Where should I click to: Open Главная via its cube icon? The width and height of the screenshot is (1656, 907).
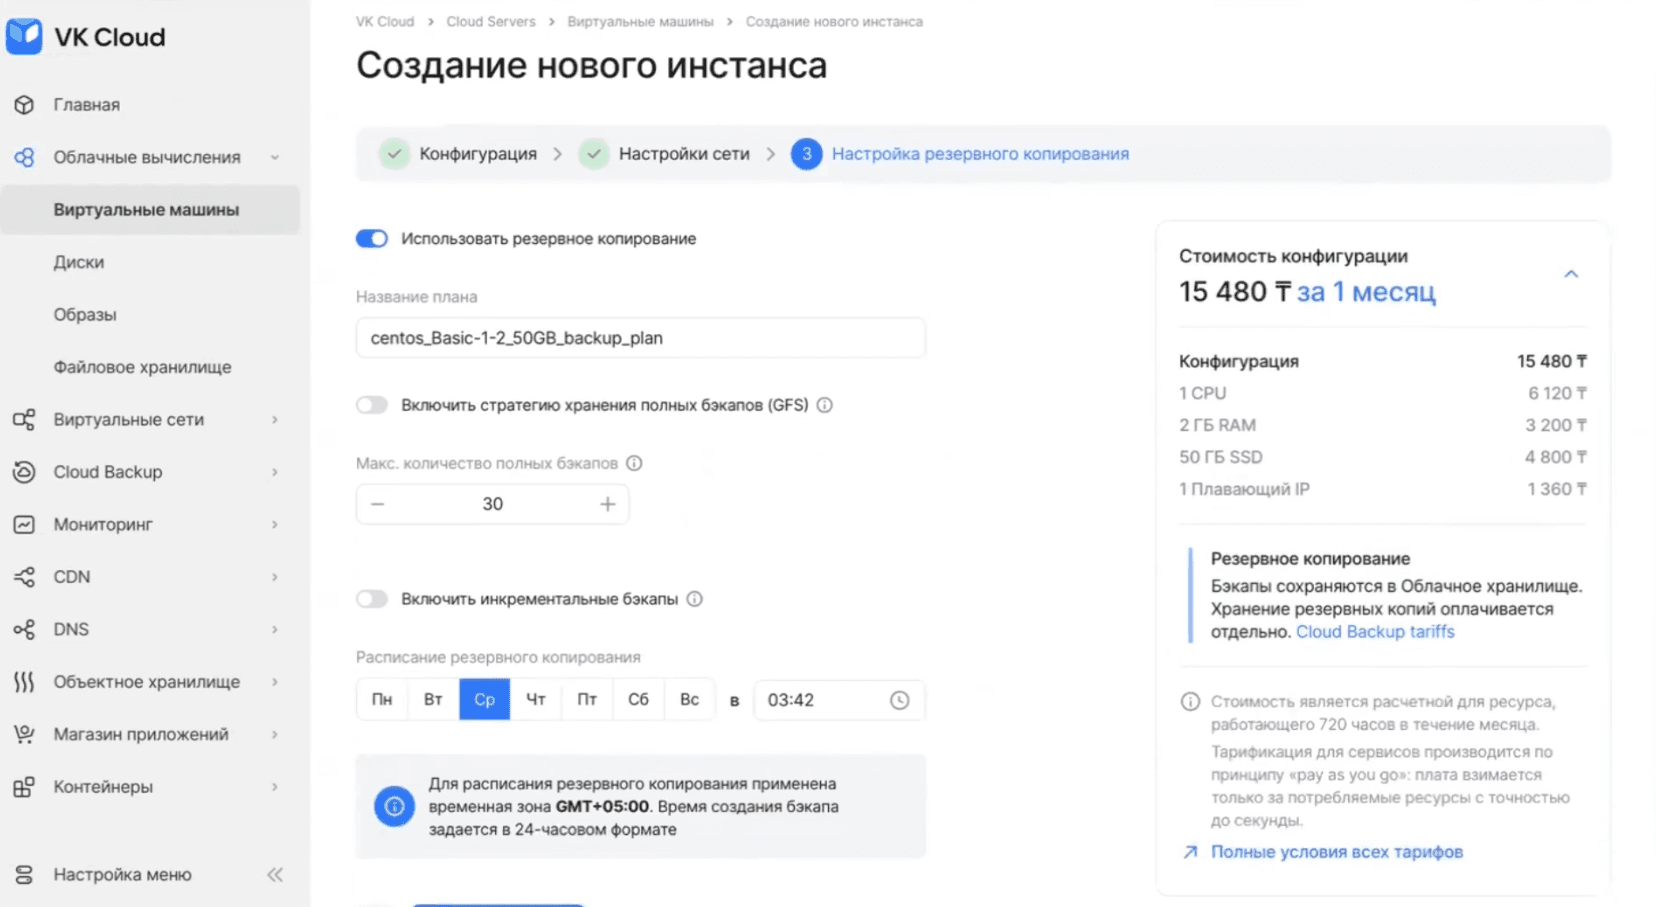[24, 105]
